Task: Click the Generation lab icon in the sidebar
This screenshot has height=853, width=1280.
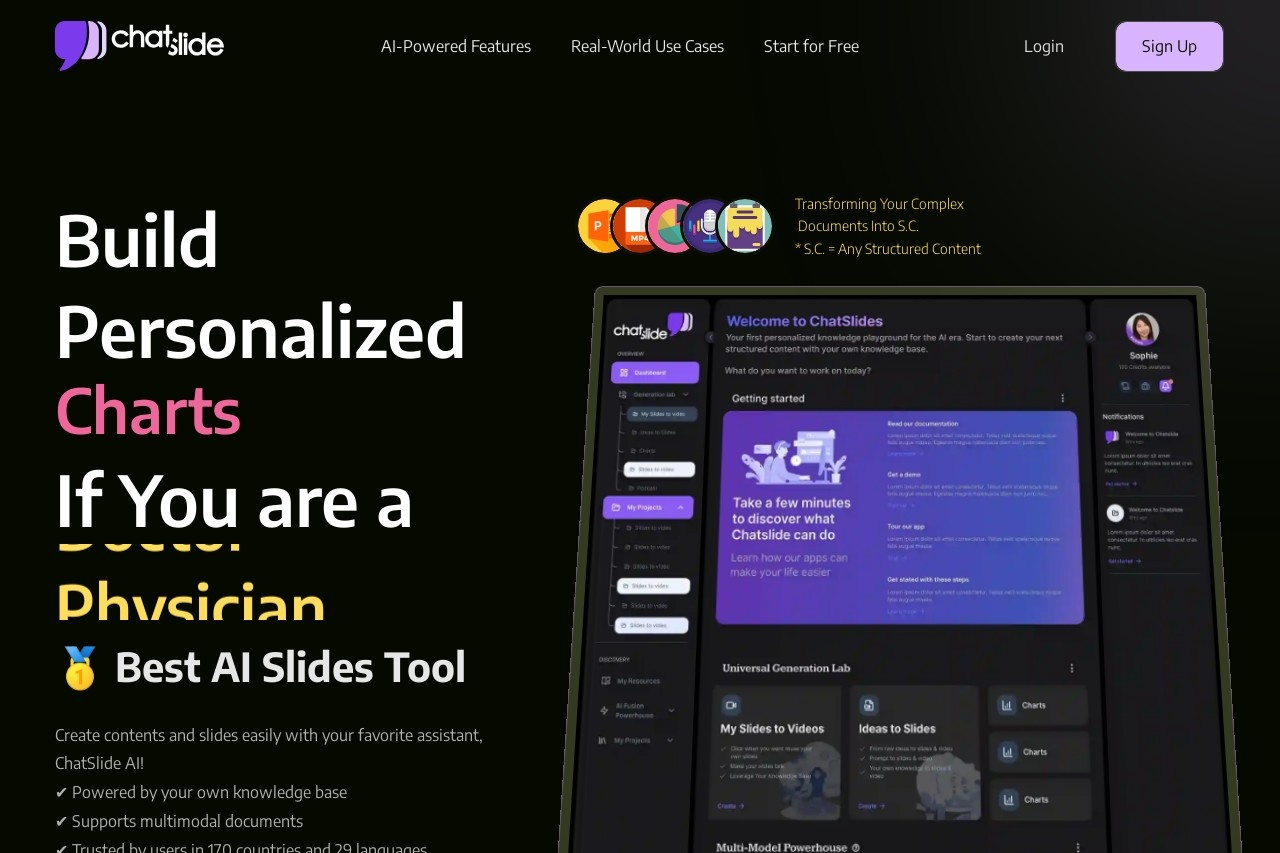Action: click(624, 395)
